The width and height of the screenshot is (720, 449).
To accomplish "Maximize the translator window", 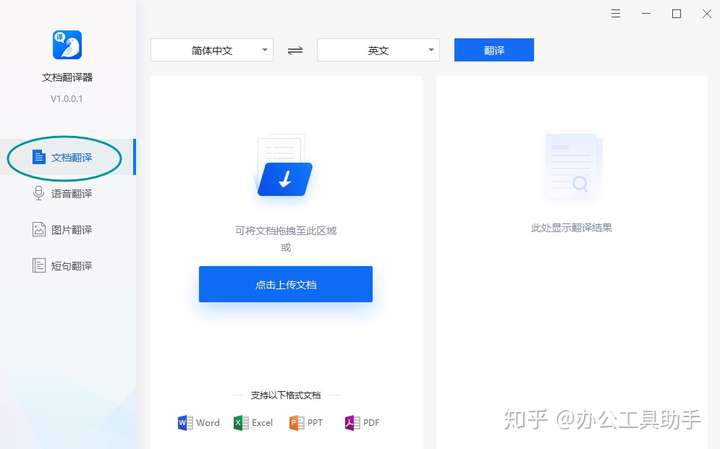I will (676, 14).
